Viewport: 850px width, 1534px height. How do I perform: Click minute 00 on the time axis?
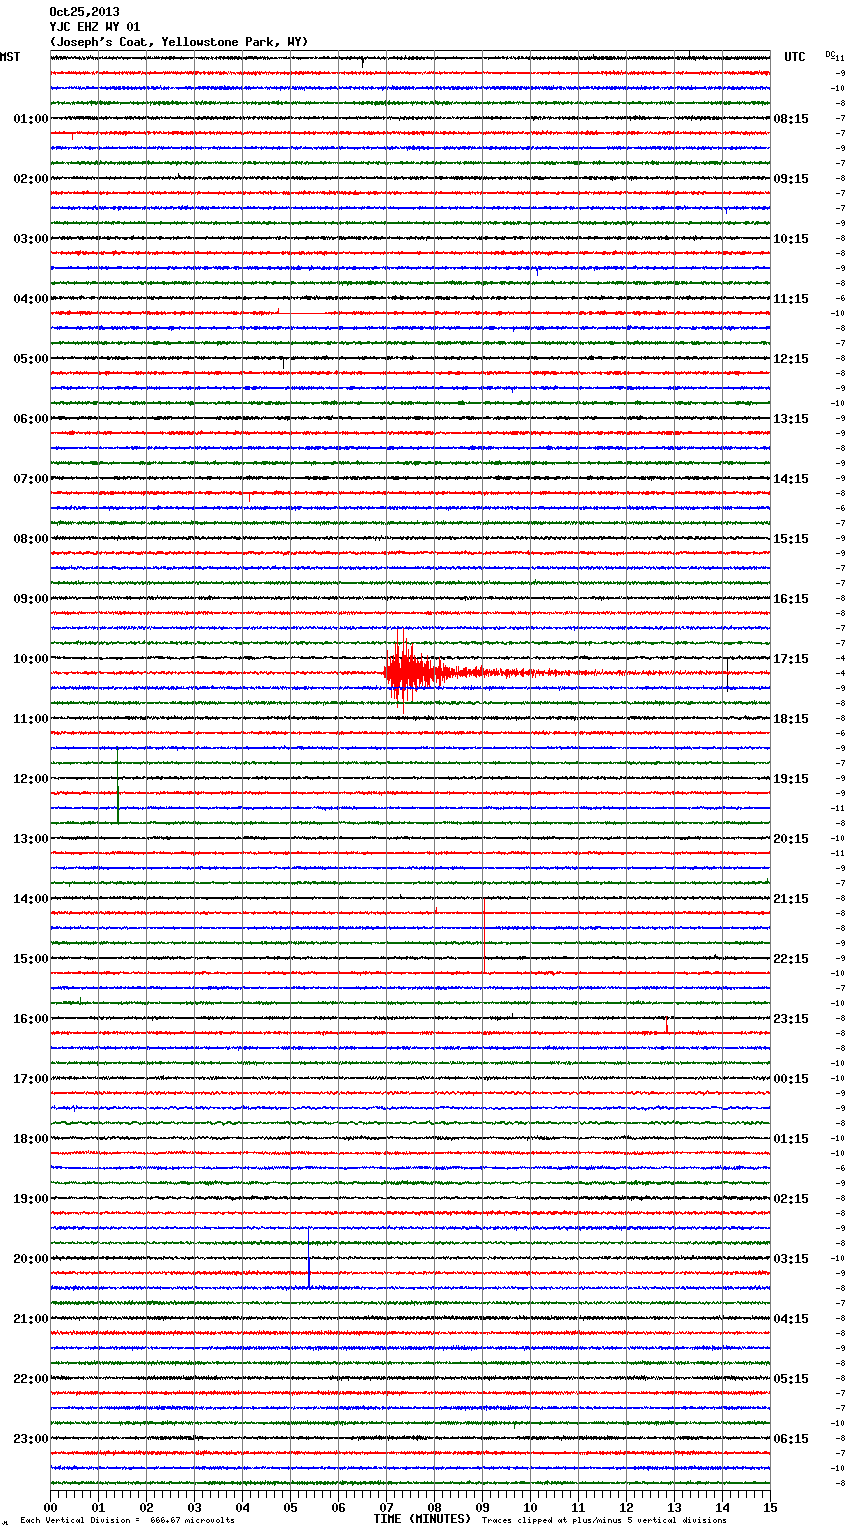(51, 1507)
